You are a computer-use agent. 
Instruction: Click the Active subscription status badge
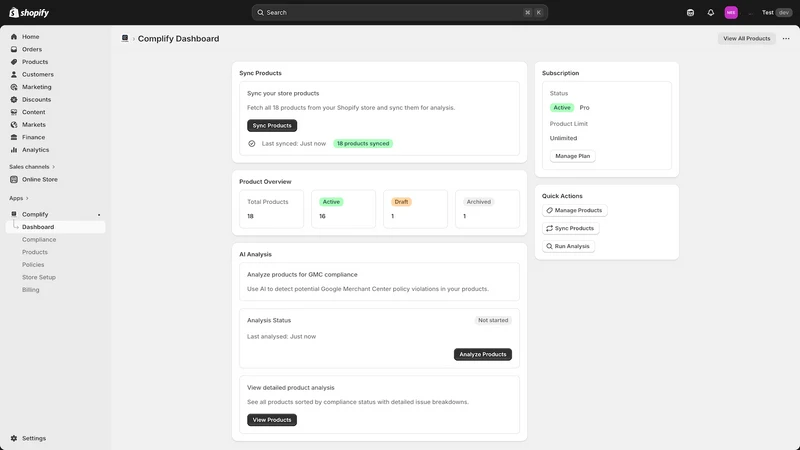tap(562, 108)
